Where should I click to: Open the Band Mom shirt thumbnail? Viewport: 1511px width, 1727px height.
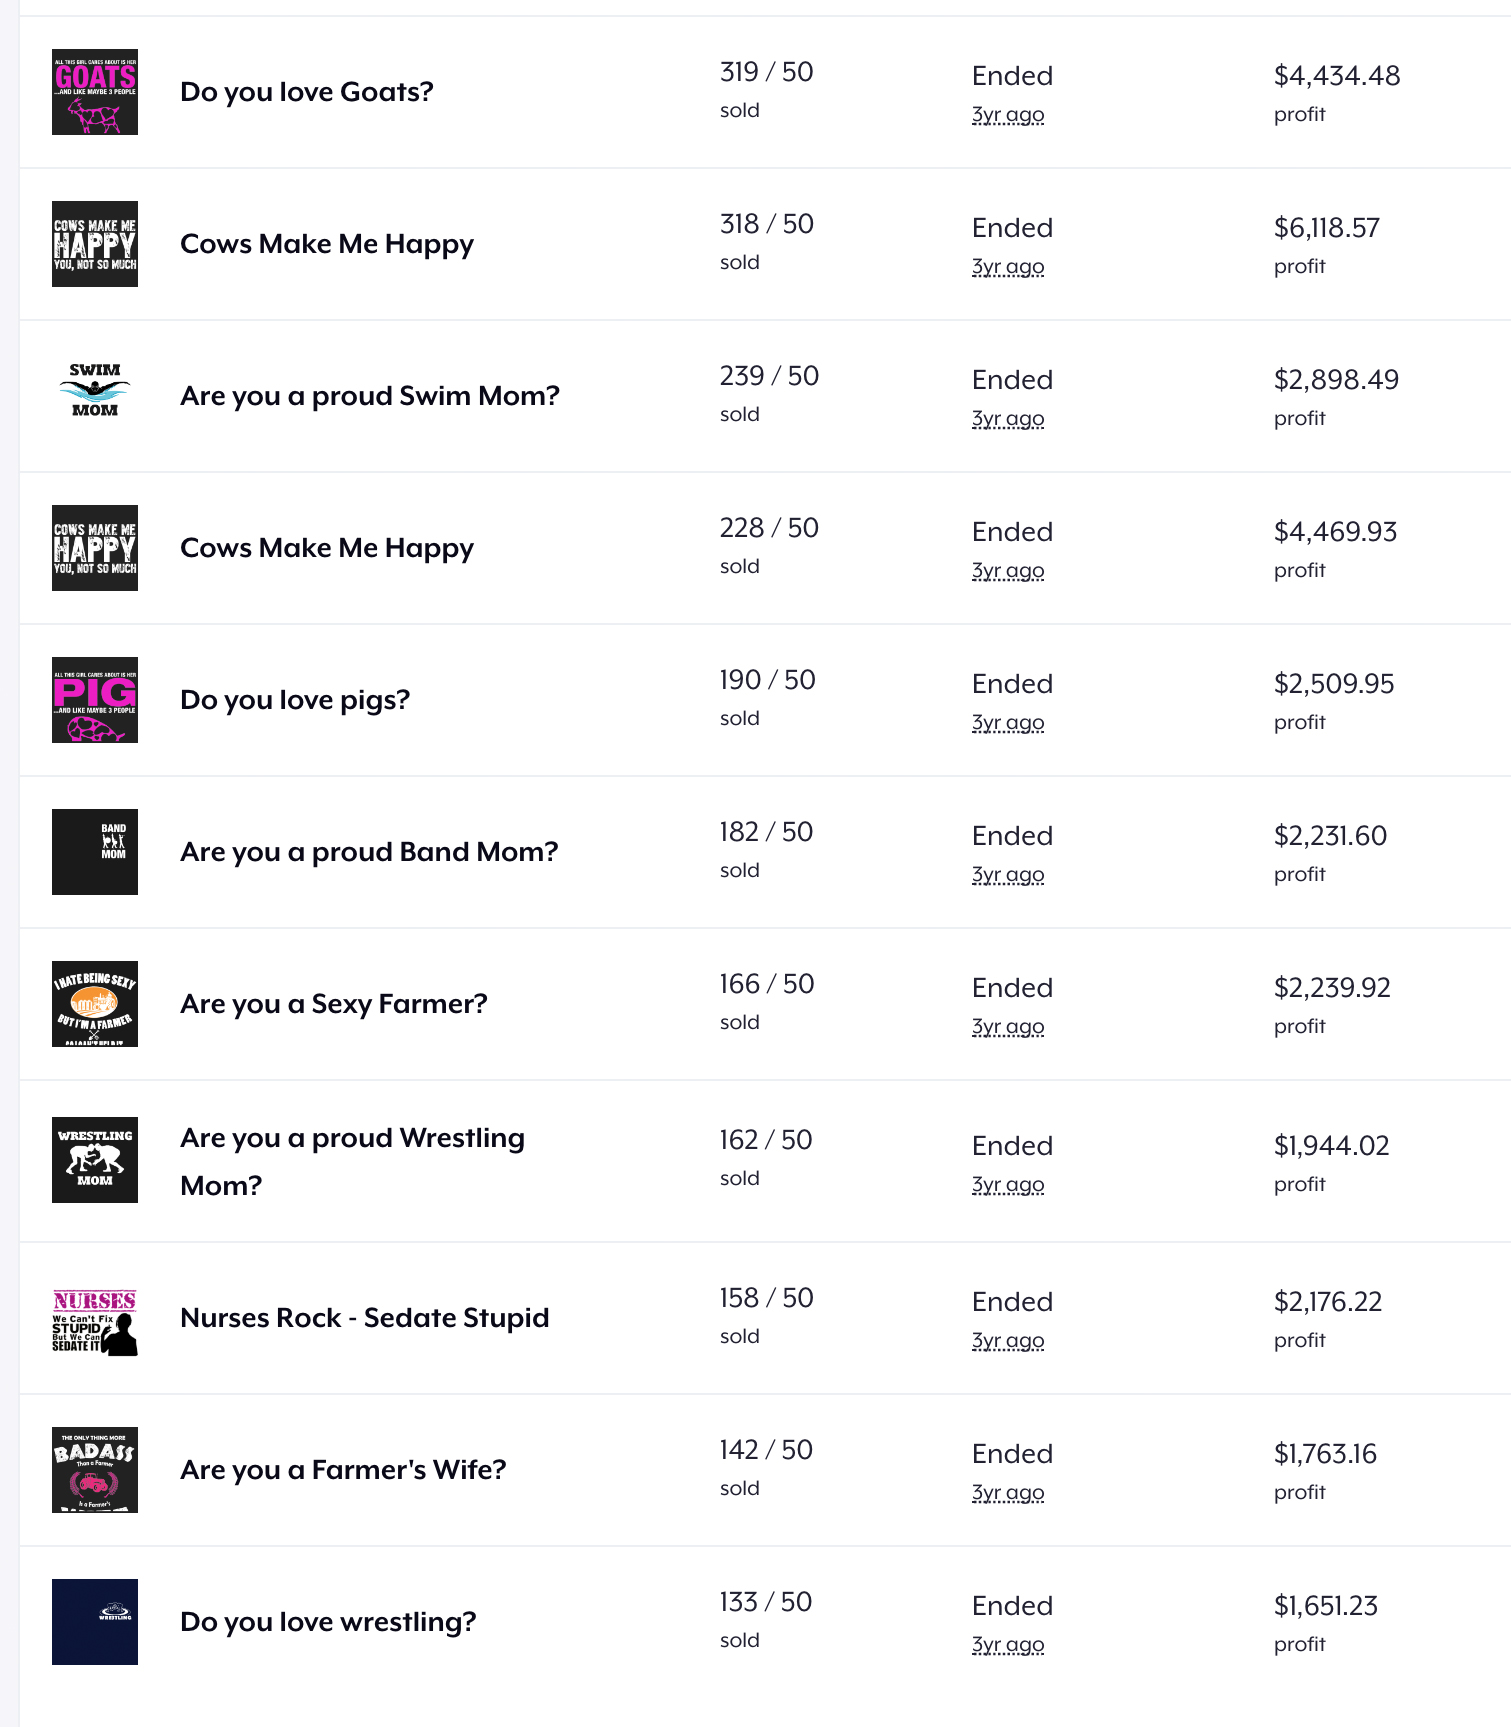(x=95, y=852)
